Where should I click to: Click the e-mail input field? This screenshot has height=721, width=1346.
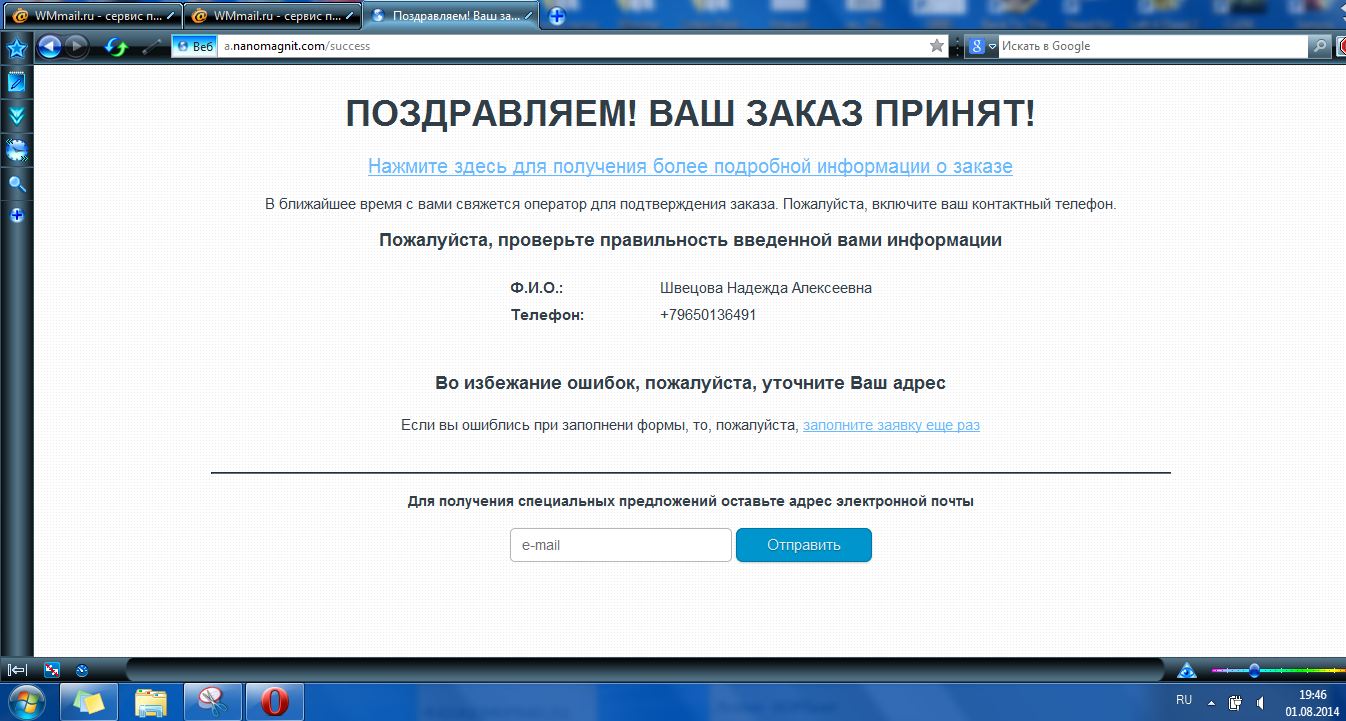point(621,545)
